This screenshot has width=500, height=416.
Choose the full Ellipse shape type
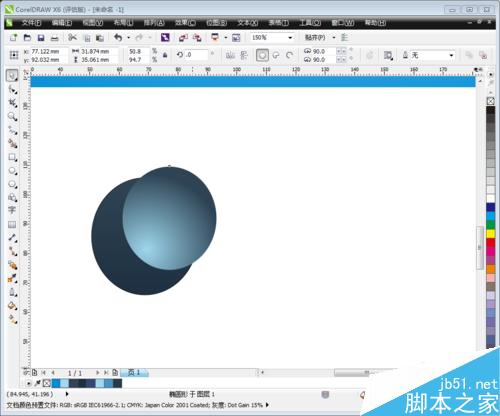pos(262,55)
